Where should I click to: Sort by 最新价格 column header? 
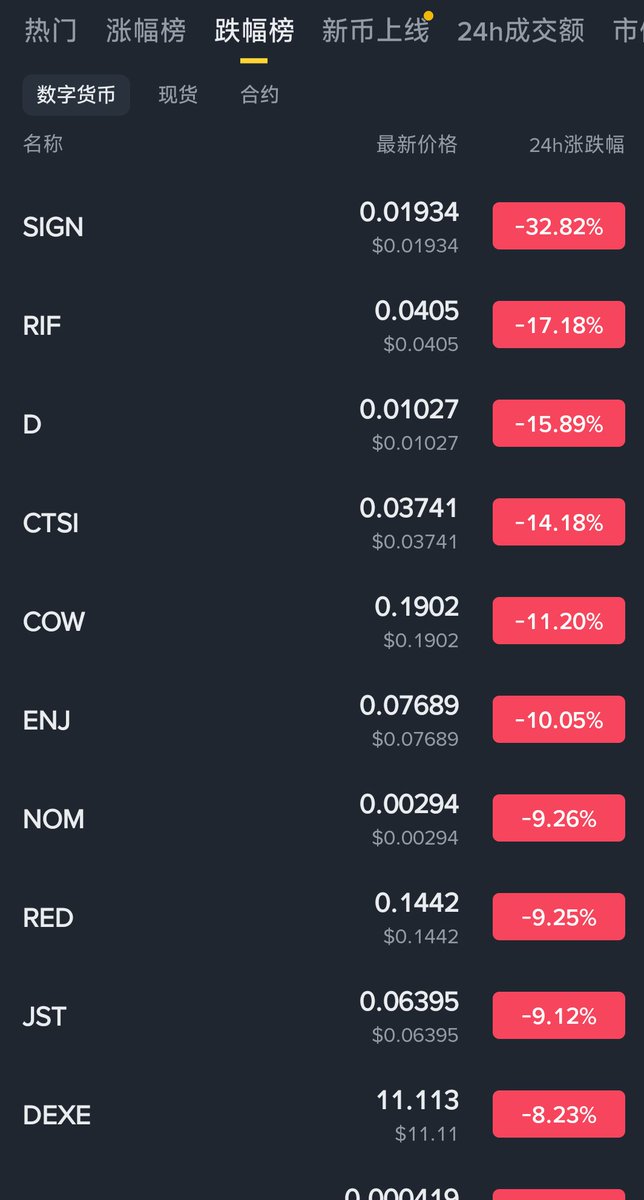(x=416, y=144)
